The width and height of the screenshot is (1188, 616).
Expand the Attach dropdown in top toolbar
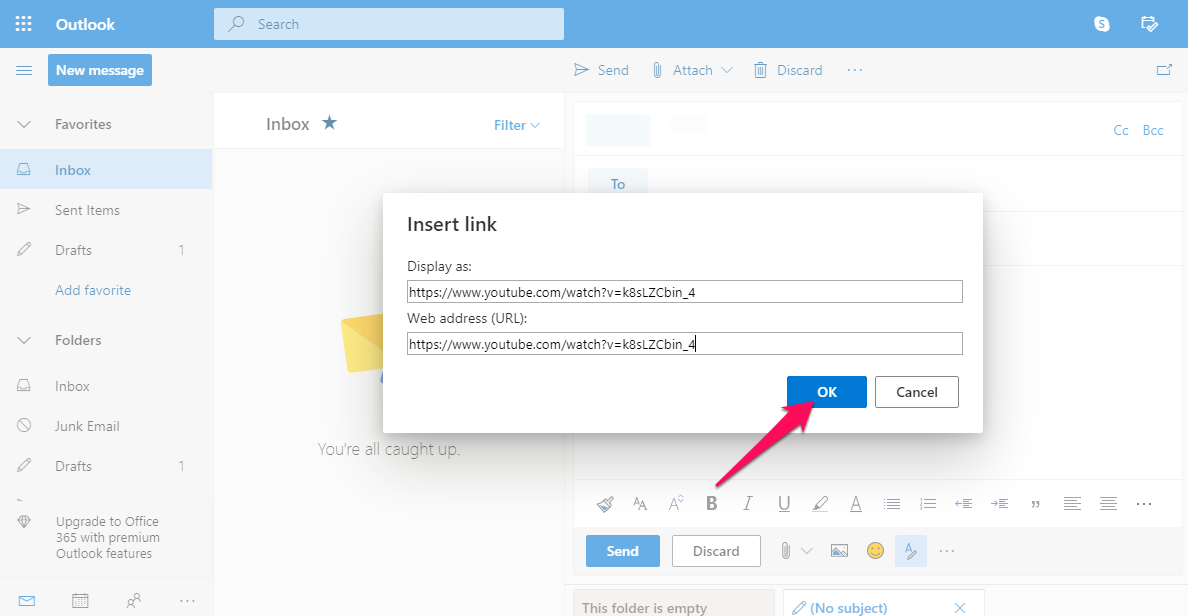coord(727,70)
